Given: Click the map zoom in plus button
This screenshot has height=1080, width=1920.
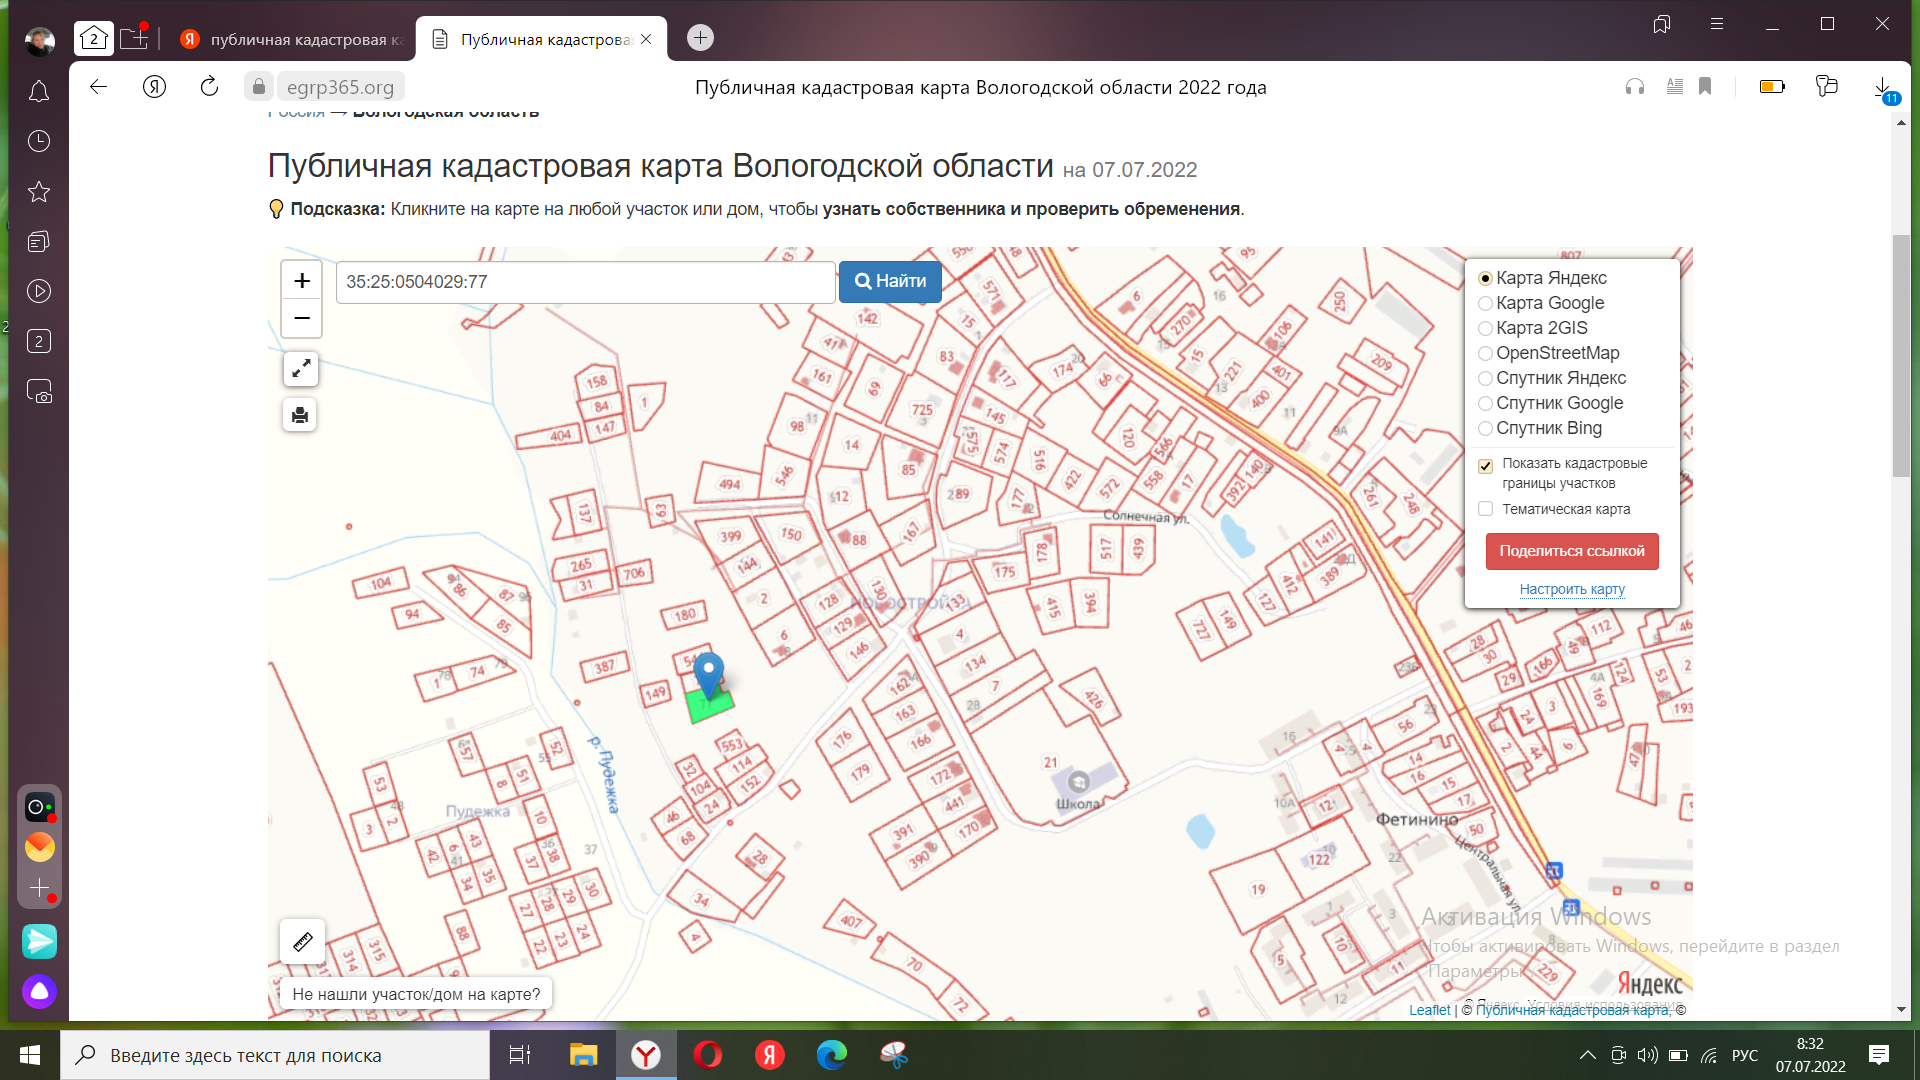Looking at the screenshot, I should point(301,281).
